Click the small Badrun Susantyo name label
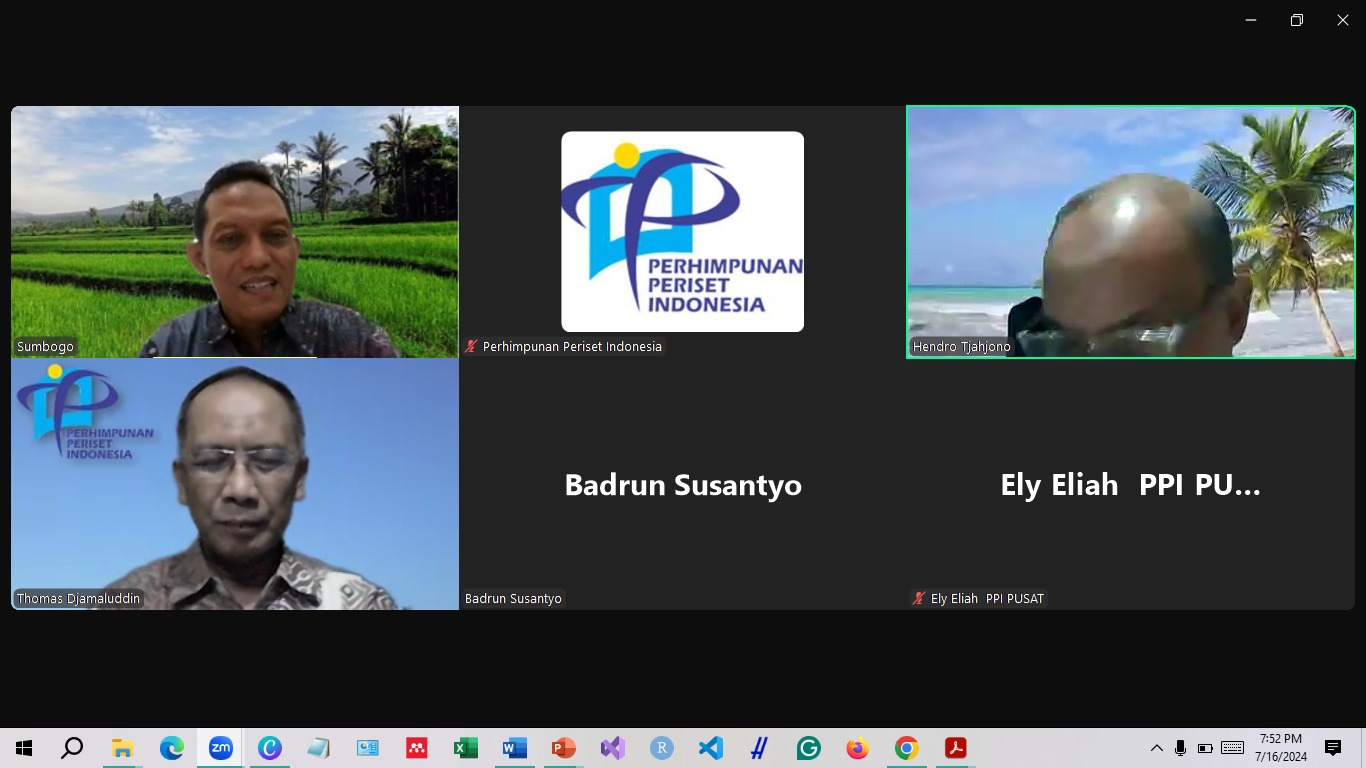The height and width of the screenshot is (768, 1366). 513,599
